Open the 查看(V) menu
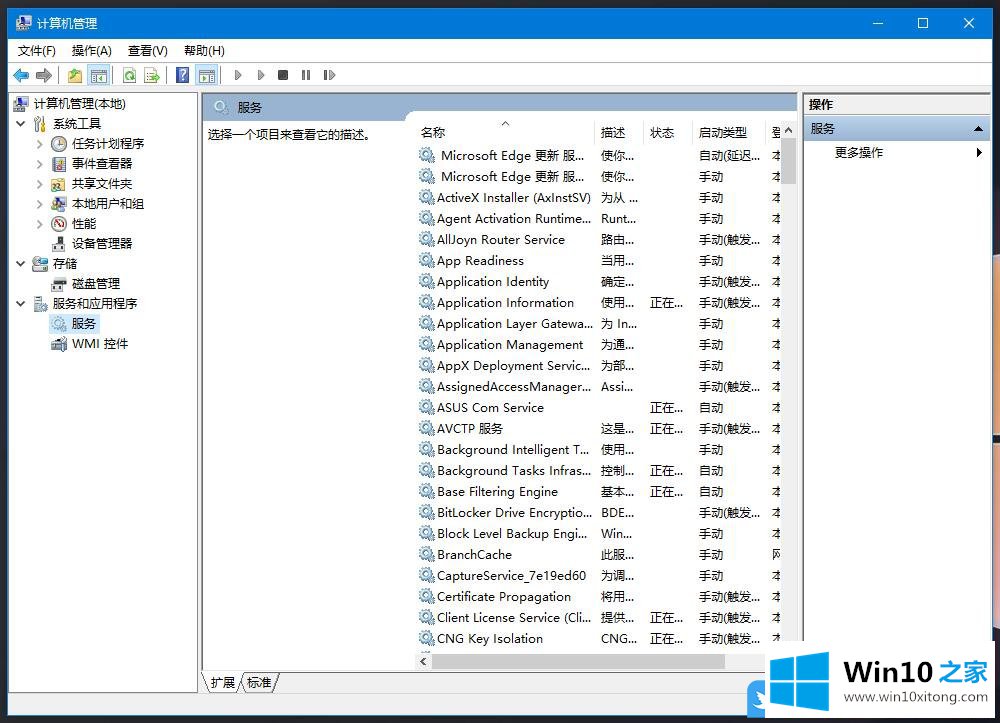The width and height of the screenshot is (1000, 723). click(x=148, y=50)
